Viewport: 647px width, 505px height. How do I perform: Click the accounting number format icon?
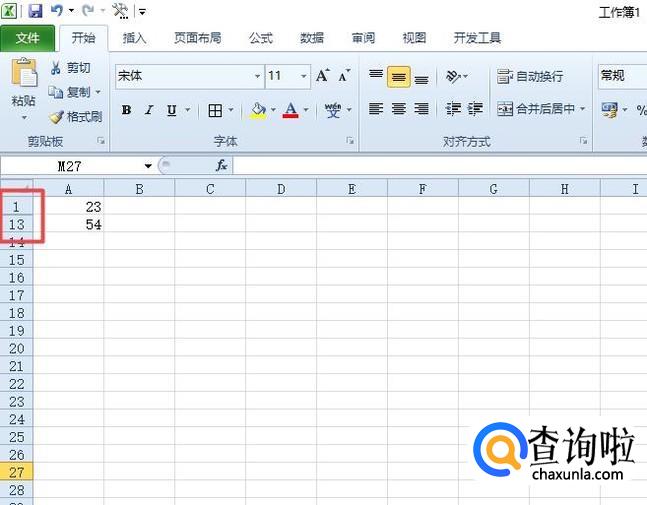click(609, 110)
